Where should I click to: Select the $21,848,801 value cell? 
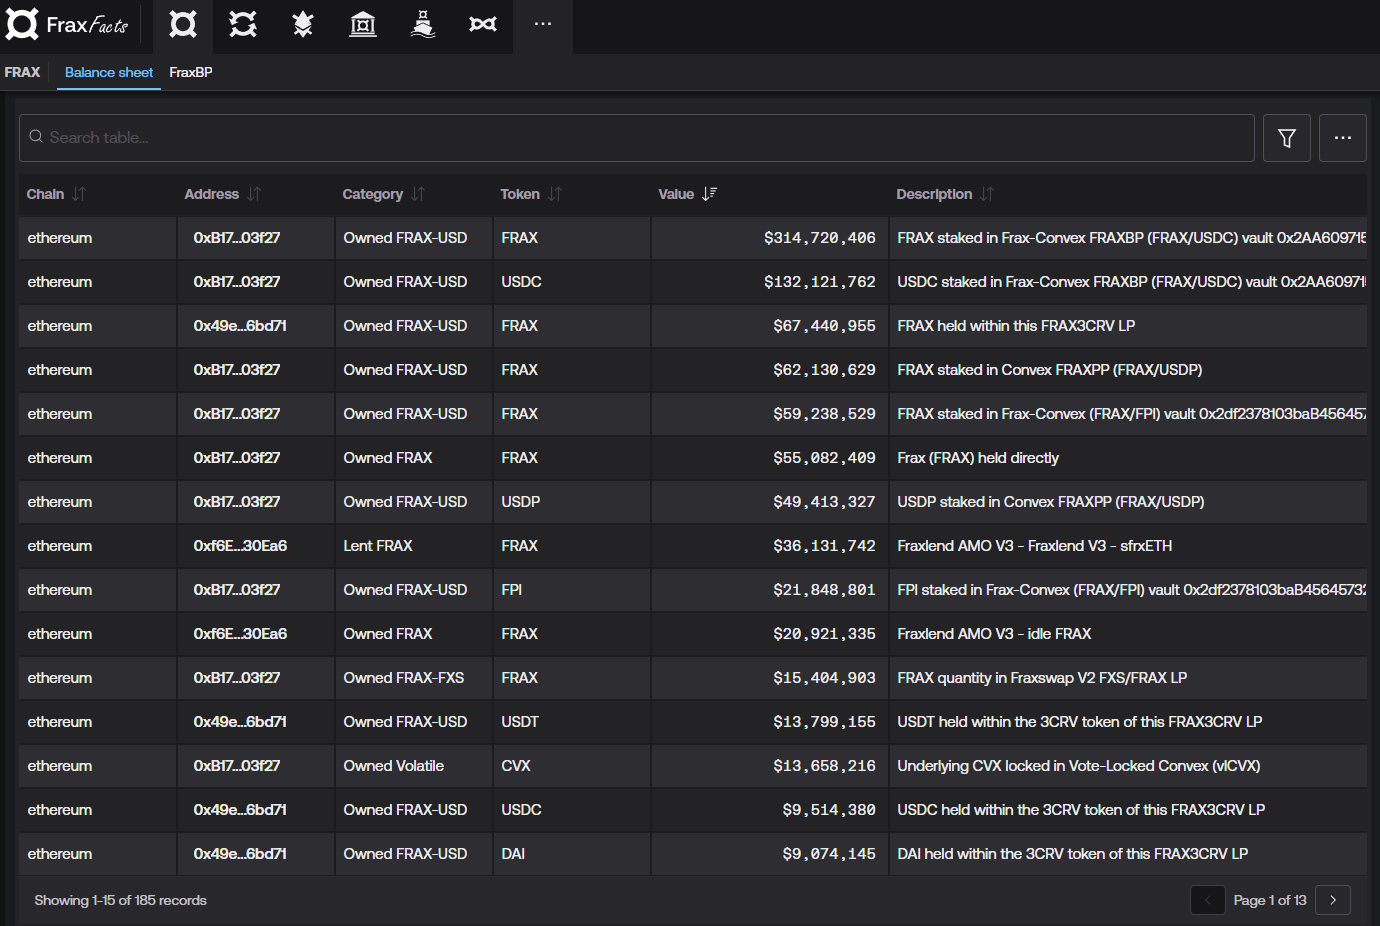coord(770,590)
